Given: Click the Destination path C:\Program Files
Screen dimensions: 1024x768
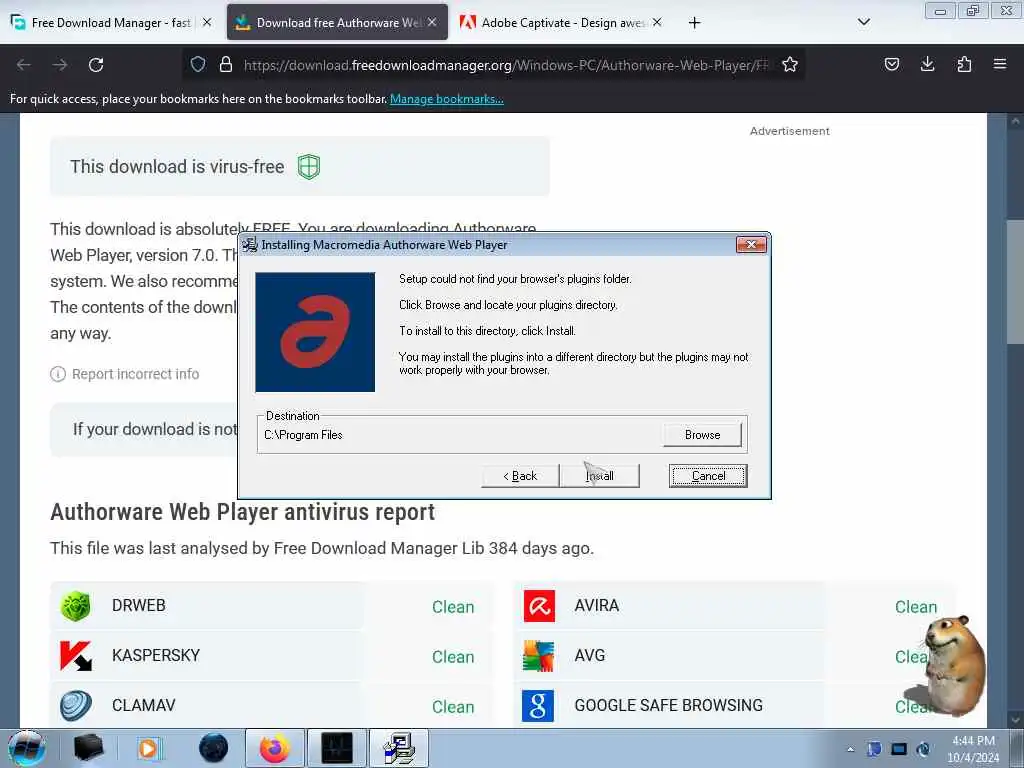Looking at the screenshot, I should 303,435.
